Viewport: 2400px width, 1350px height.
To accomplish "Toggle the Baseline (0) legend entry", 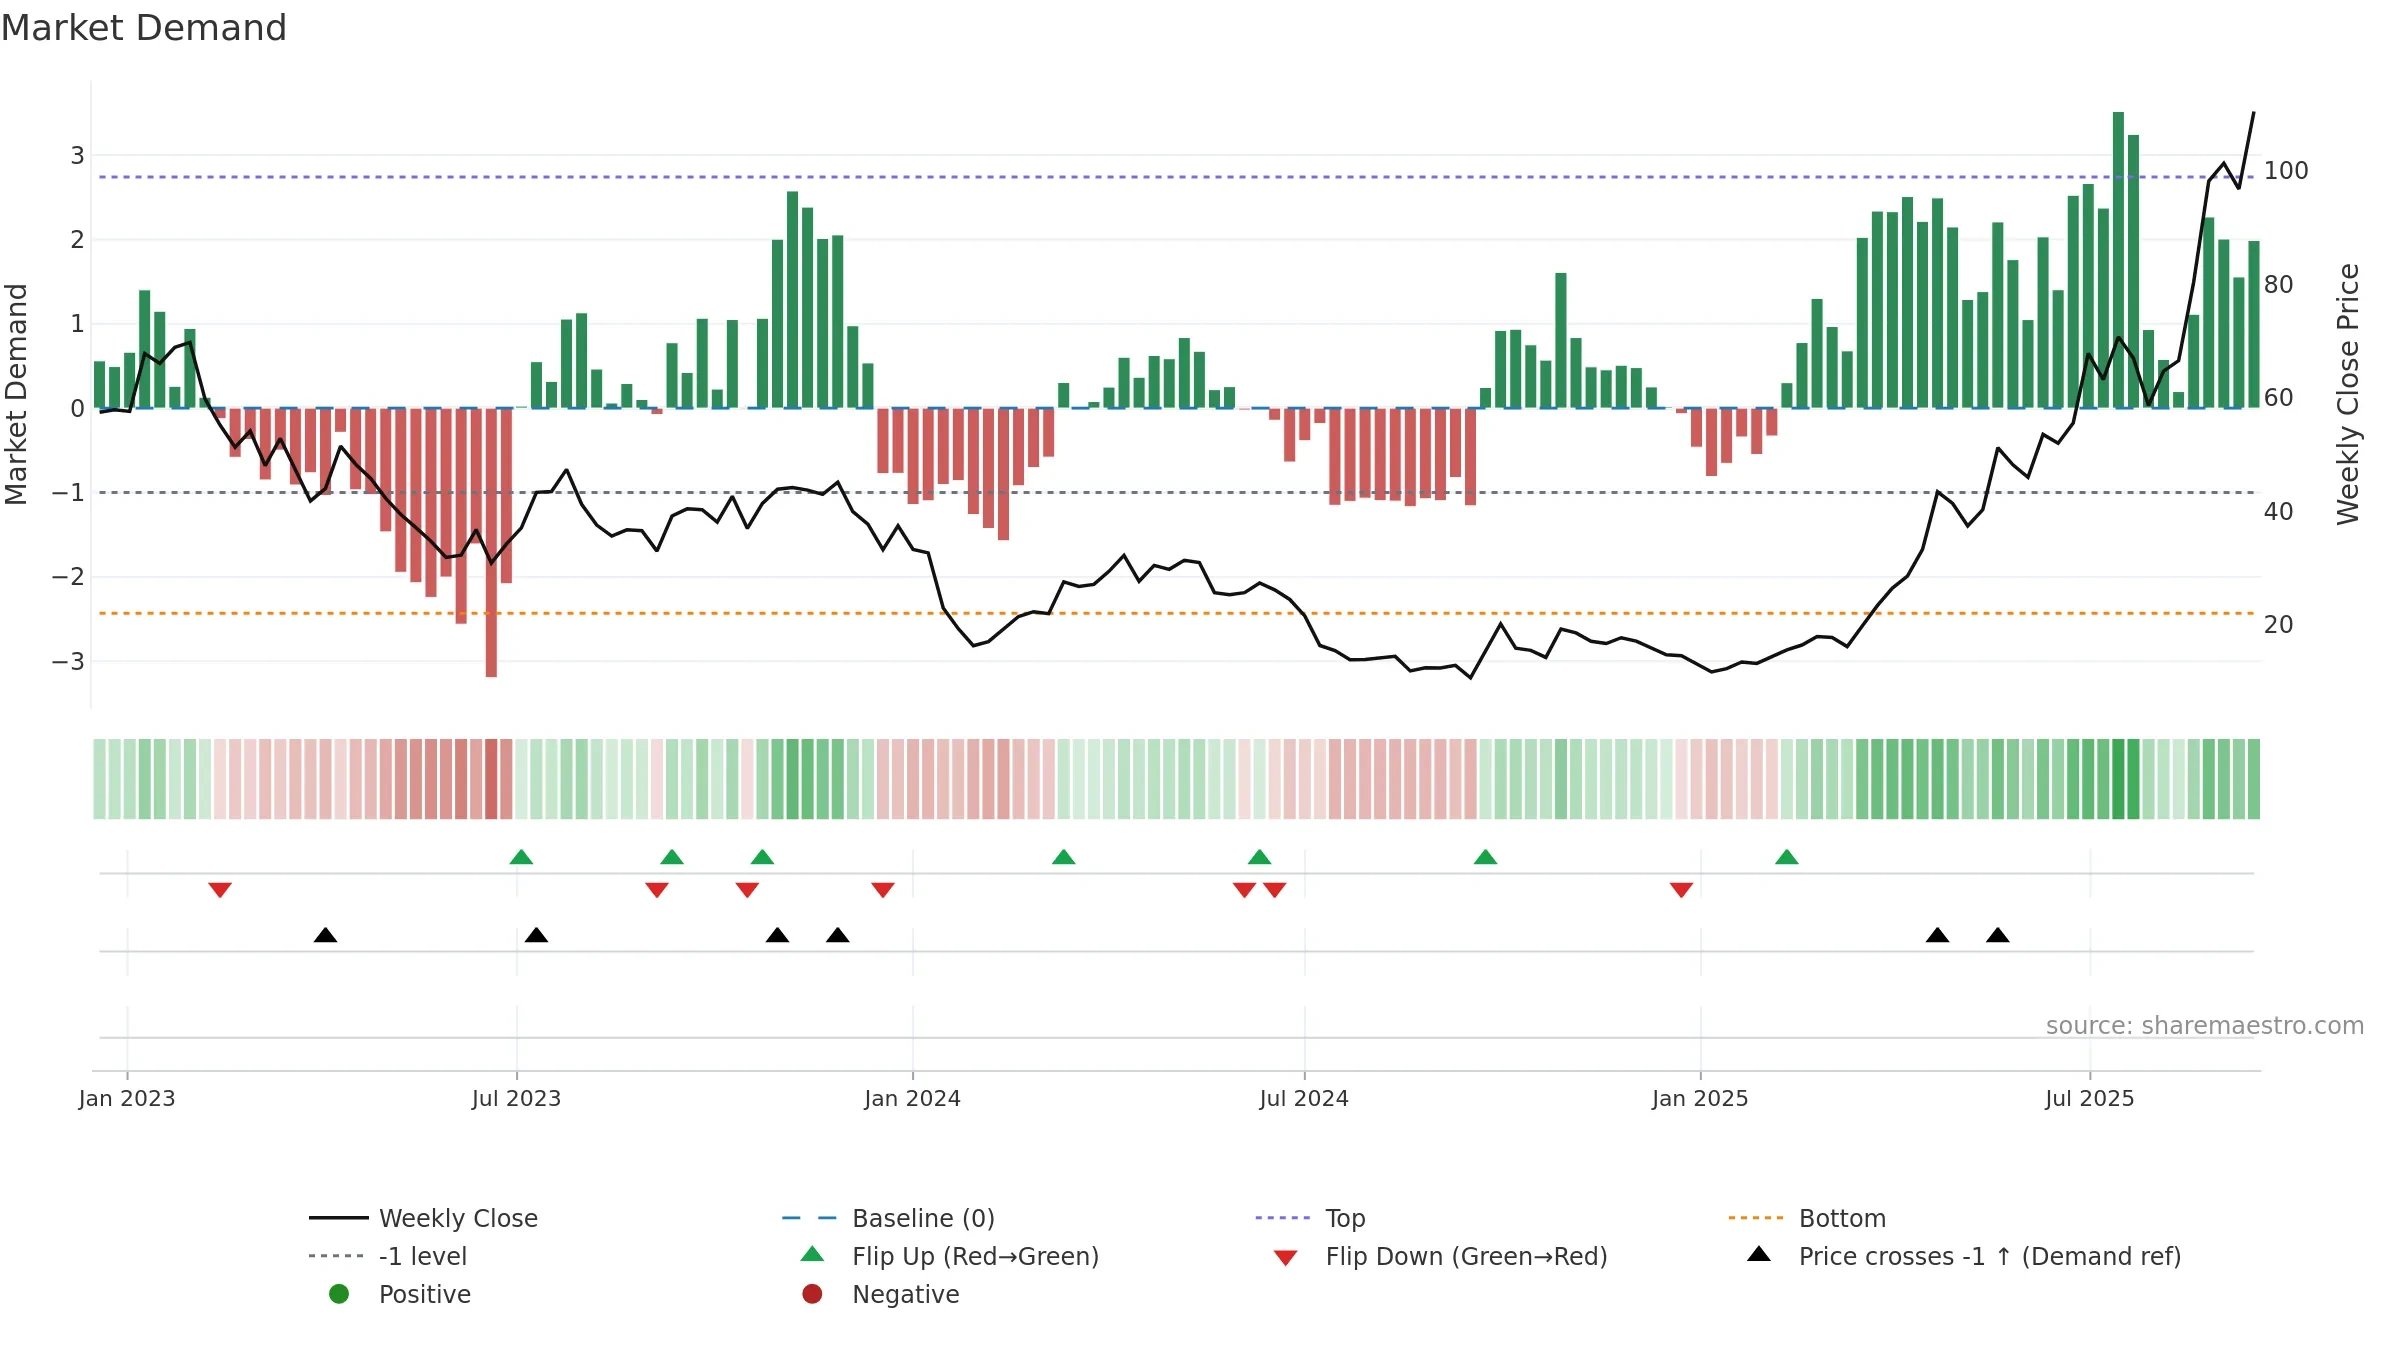I will [888, 1218].
